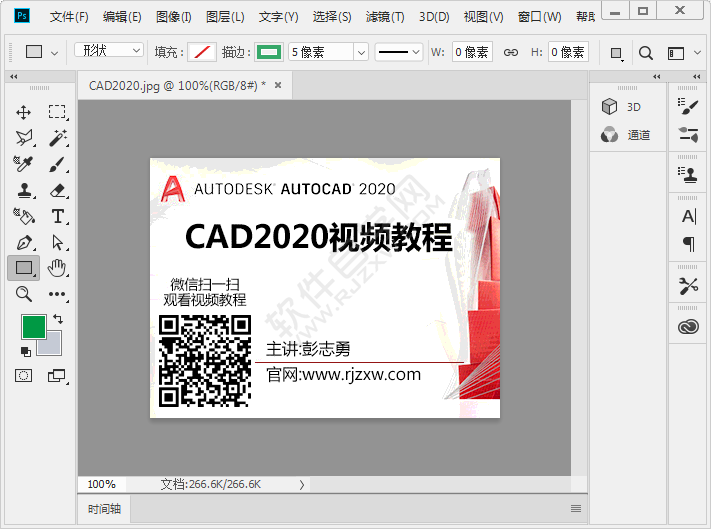Click the fill color swatch (no fill)
Image resolution: width=711 pixels, height=529 pixels.
pos(202,52)
